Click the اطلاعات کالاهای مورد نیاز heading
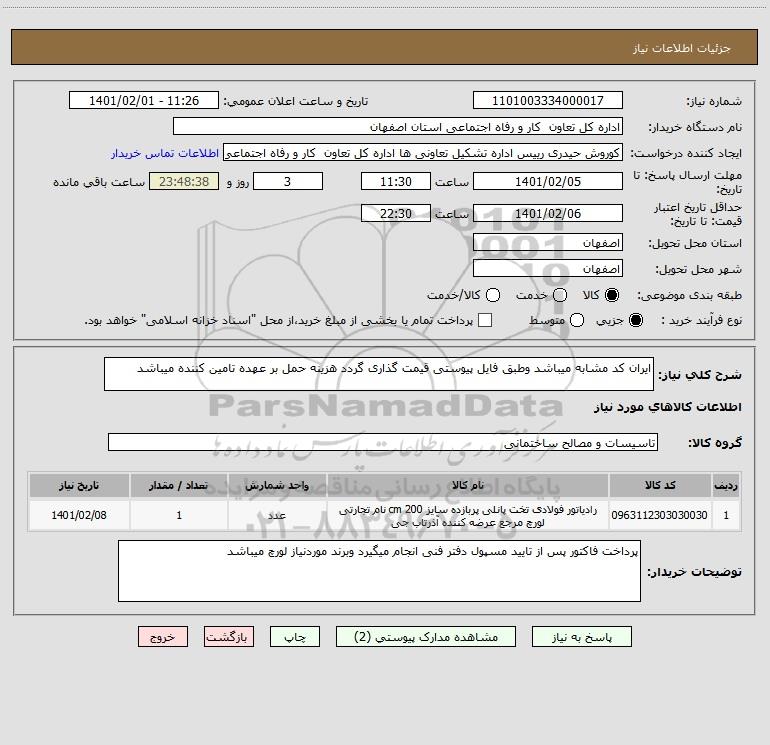 668,407
